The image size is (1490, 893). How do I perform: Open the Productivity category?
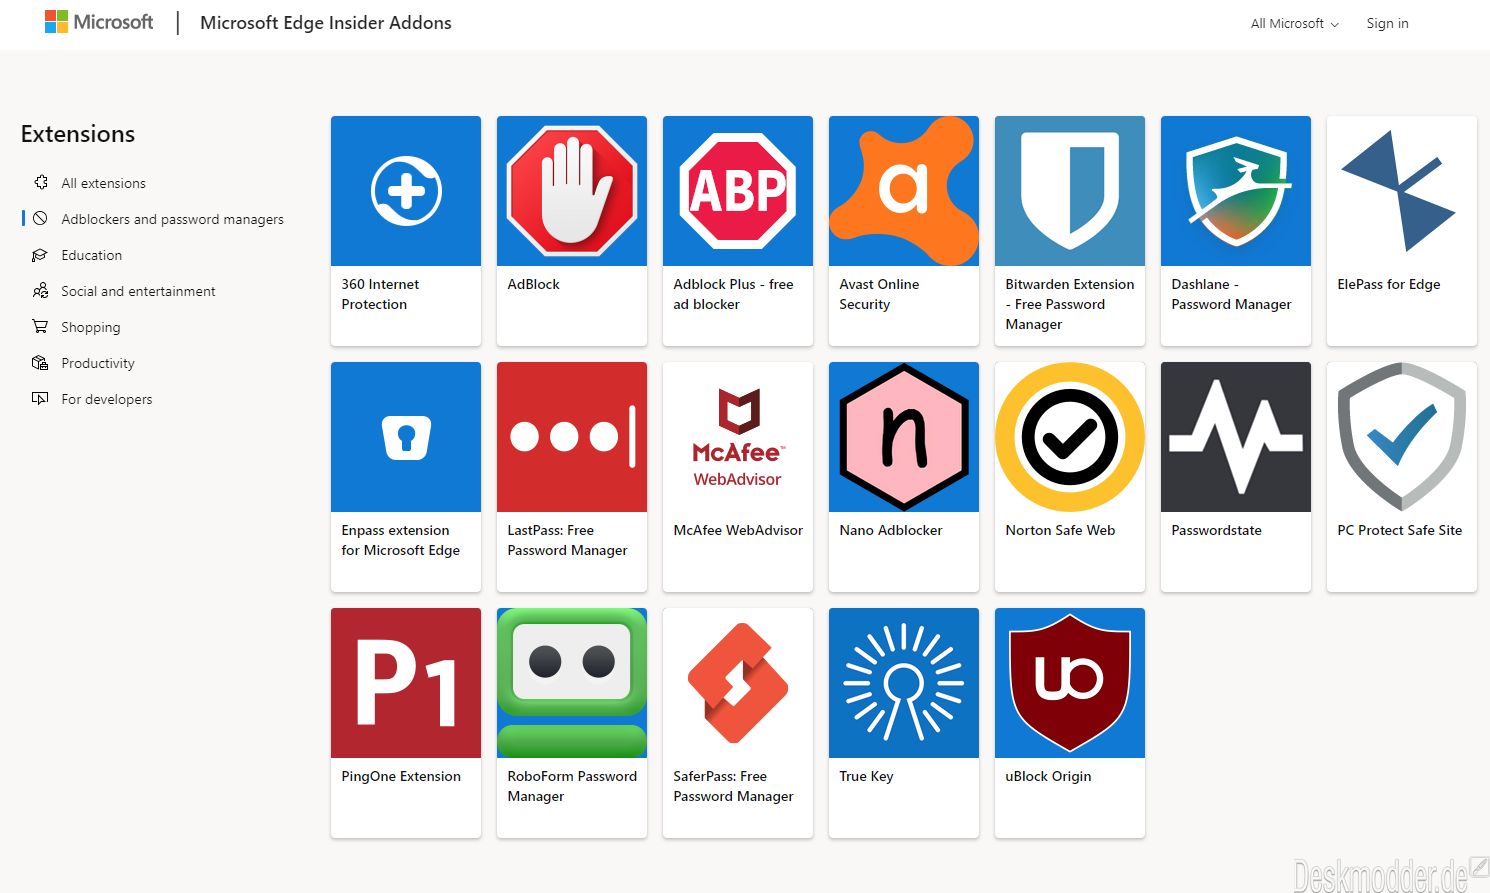(97, 363)
